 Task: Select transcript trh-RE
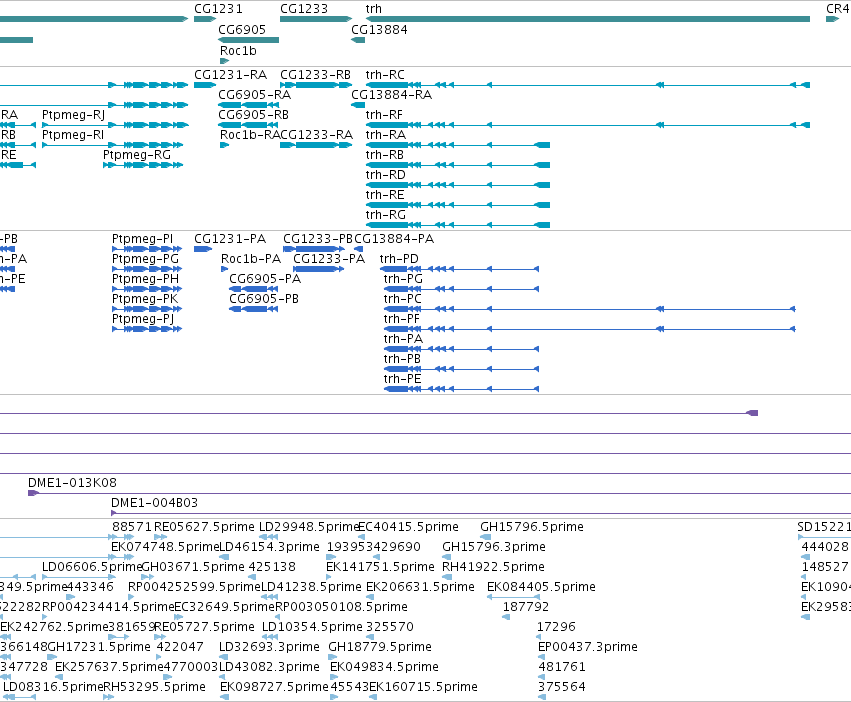pyautogui.click(x=385, y=195)
